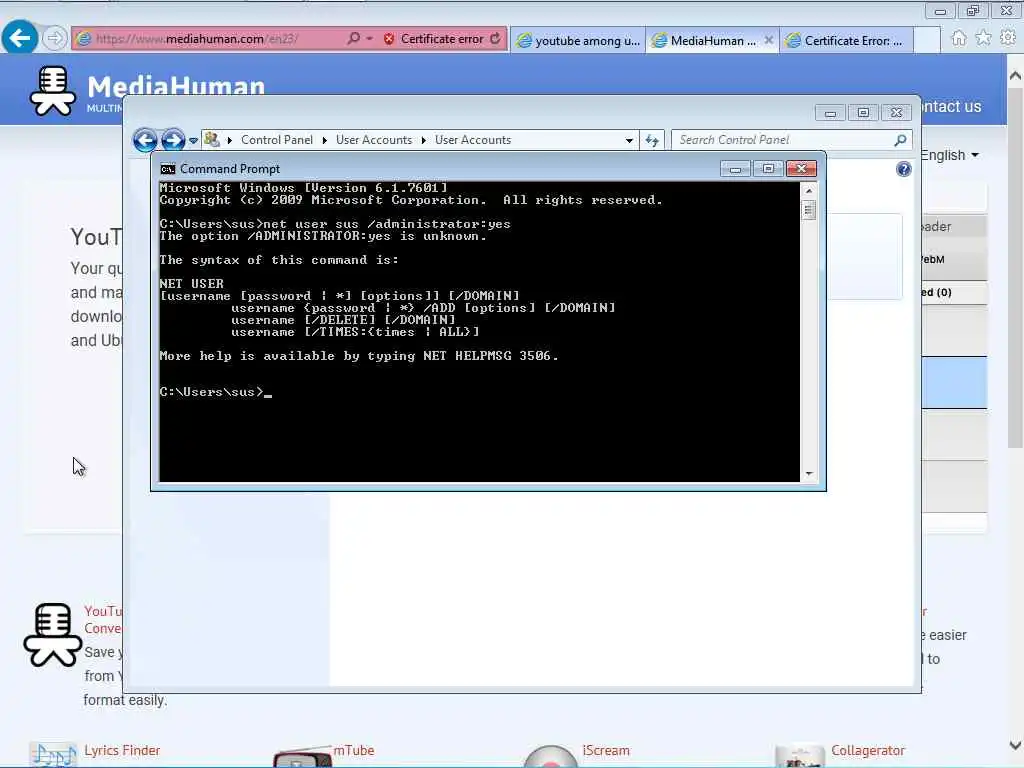1024x768 pixels.
Task: Click first User Accounts breadcrumb item
Action: point(374,140)
